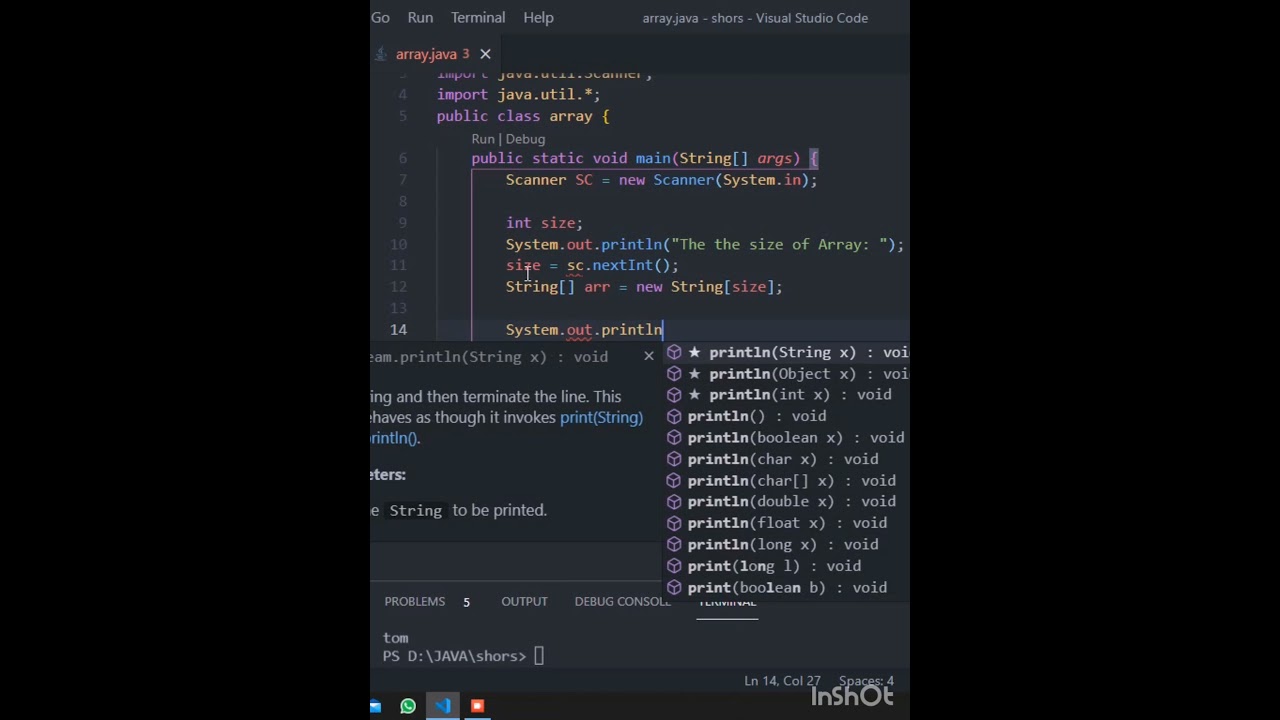Choose println(long x) suggestion

pos(787,544)
